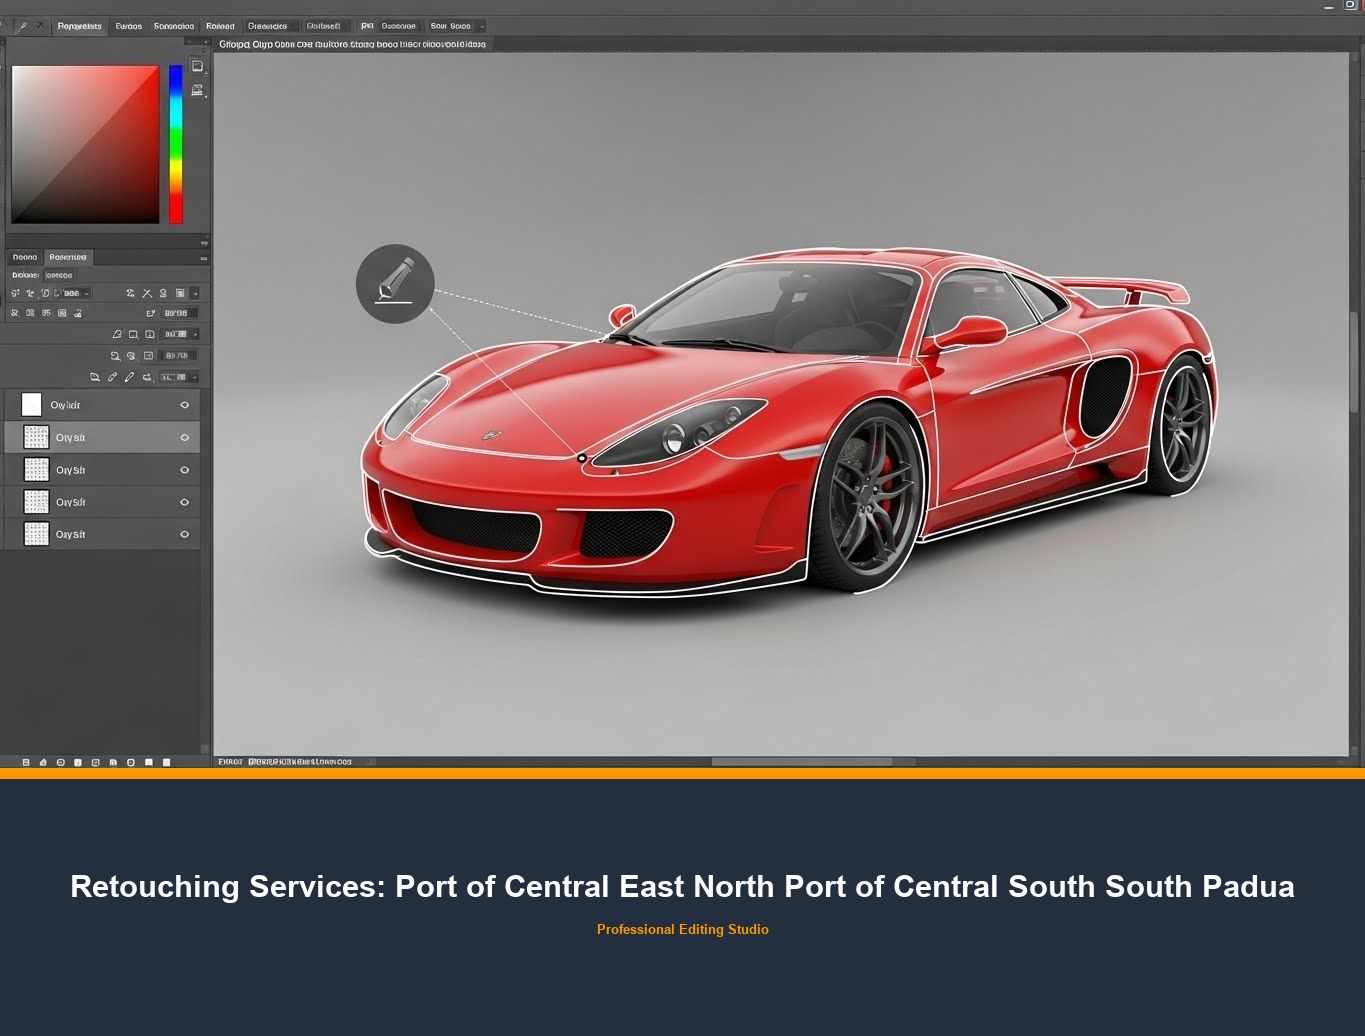Click the upper picture-frame icon right of the hue strip

(x=198, y=66)
